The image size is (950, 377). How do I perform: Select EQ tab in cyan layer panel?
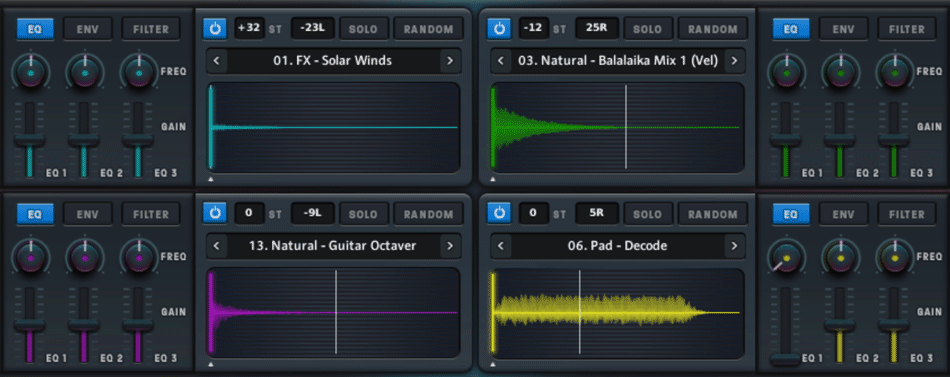(x=35, y=28)
